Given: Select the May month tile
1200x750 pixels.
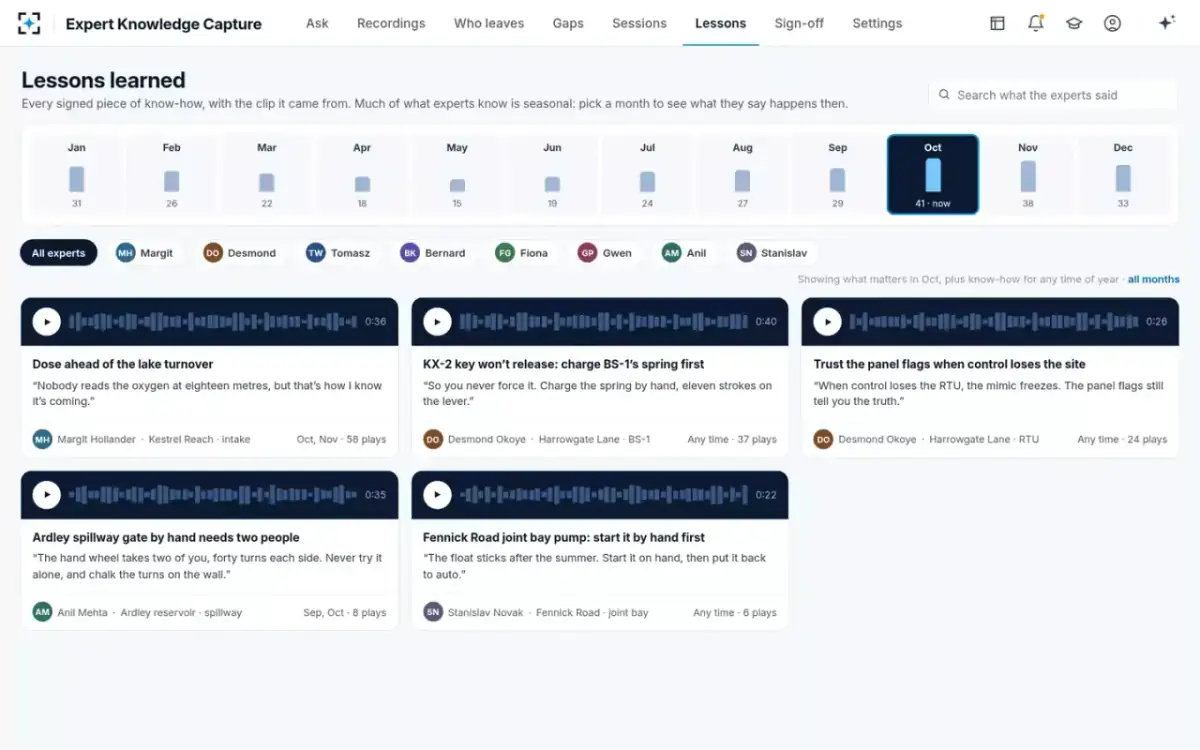Looking at the screenshot, I should (x=457, y=175).
